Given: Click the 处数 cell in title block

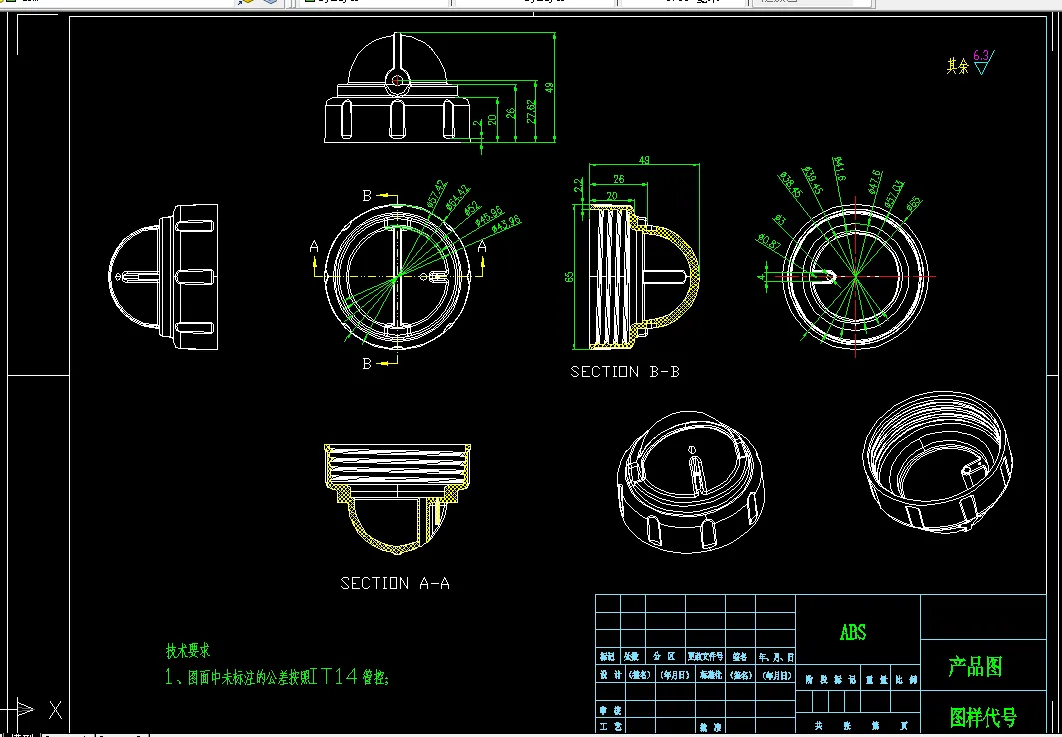Looking at the screenshot, I should [x=632, y=656].
